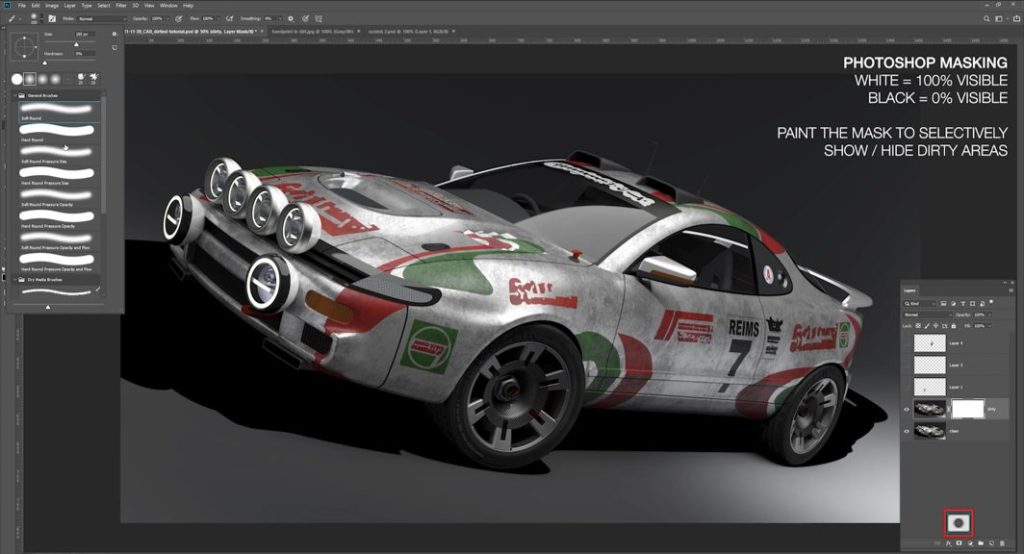
Task: Open the brush Mode dropdown (Normal)
Action: (x=101, y=19)
